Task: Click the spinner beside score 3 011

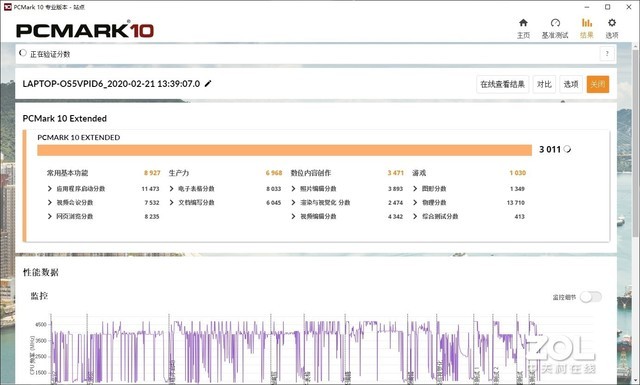Action: [567, 149]
